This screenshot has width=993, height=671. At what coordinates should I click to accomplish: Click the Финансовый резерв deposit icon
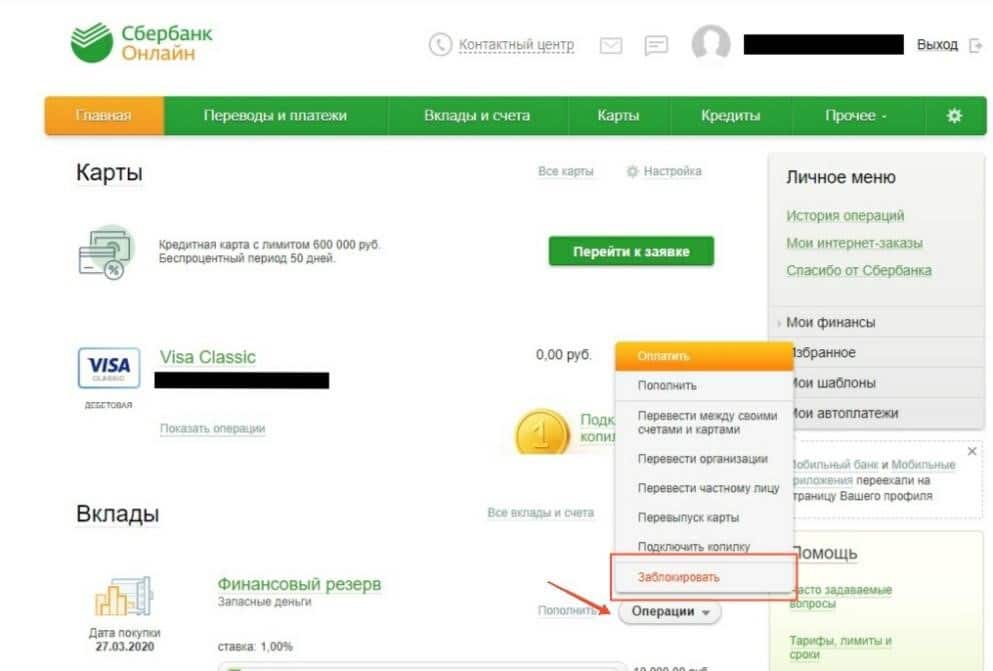(124, 596)
